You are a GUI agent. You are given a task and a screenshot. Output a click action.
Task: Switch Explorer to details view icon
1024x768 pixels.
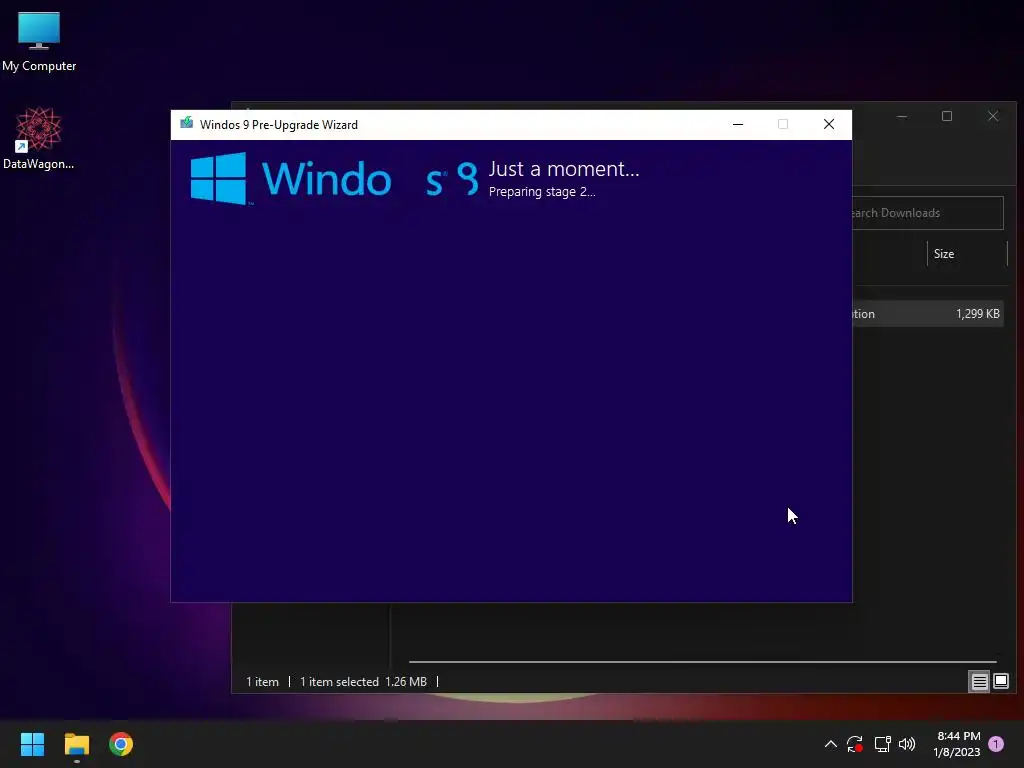(x=980, y=682)
